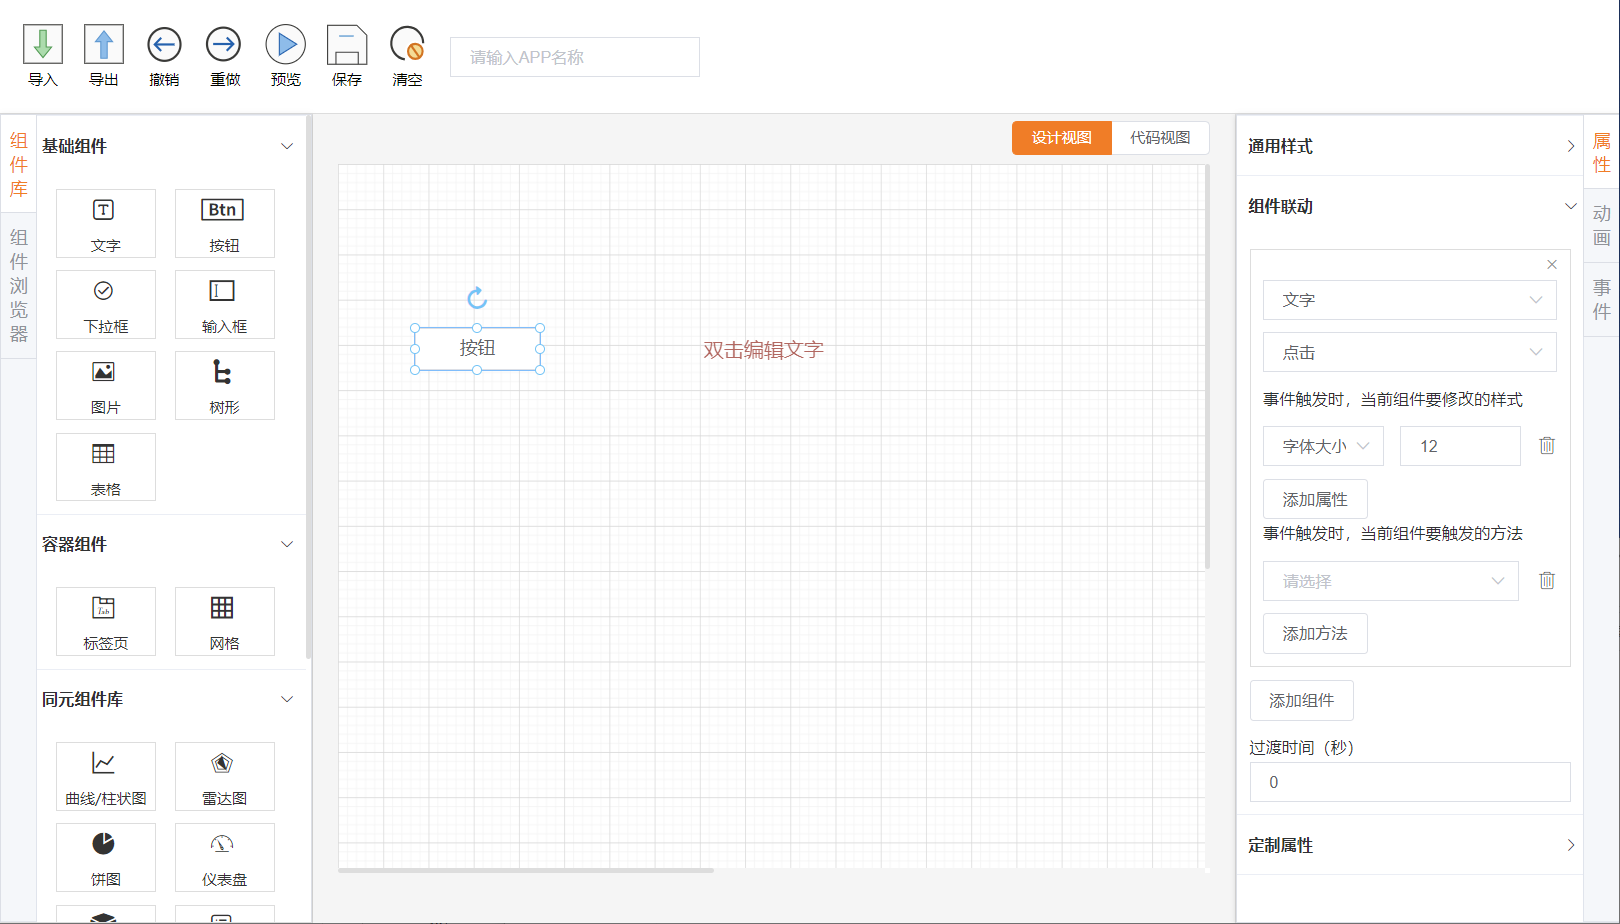This screenshot has height=924, width=1620.
Task: Click the canvas horizontal scrollbar
Action: point(526,870)
